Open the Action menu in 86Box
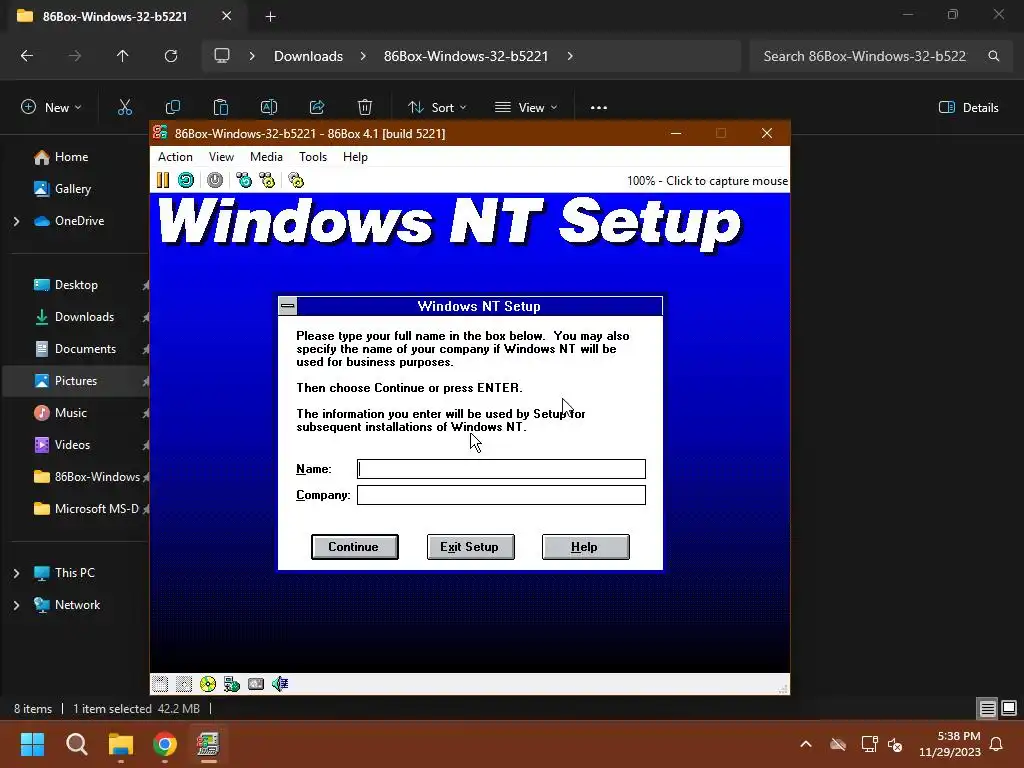The width and height of the screenshot is (1024, 768). tap(175, 157)
